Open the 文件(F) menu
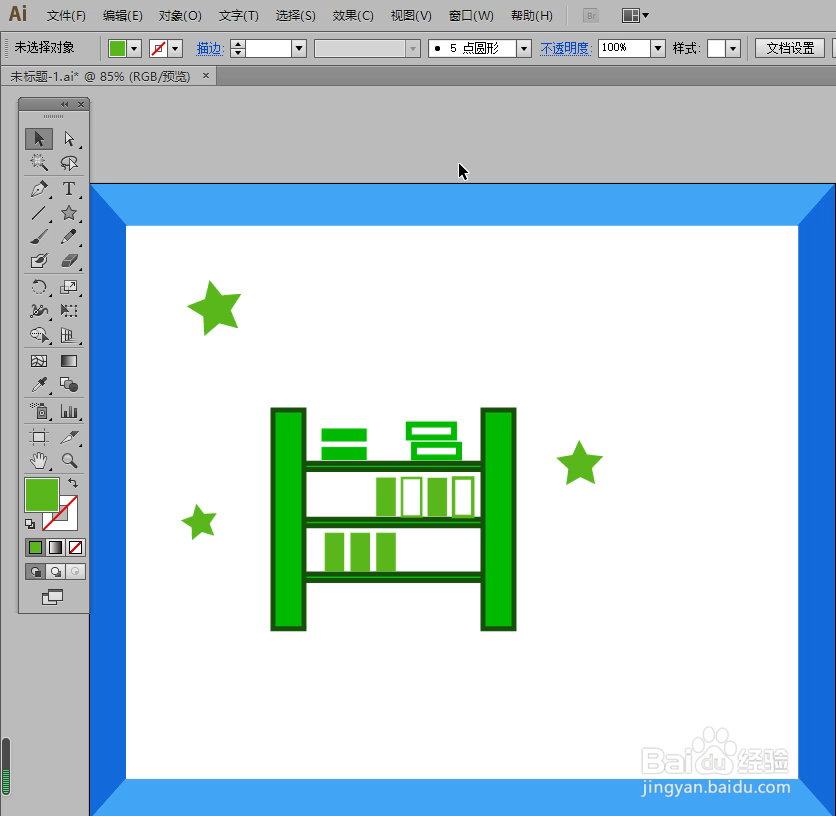Viewport: 836px width, 816px height. pyautogui.click(x=66, y=16)
